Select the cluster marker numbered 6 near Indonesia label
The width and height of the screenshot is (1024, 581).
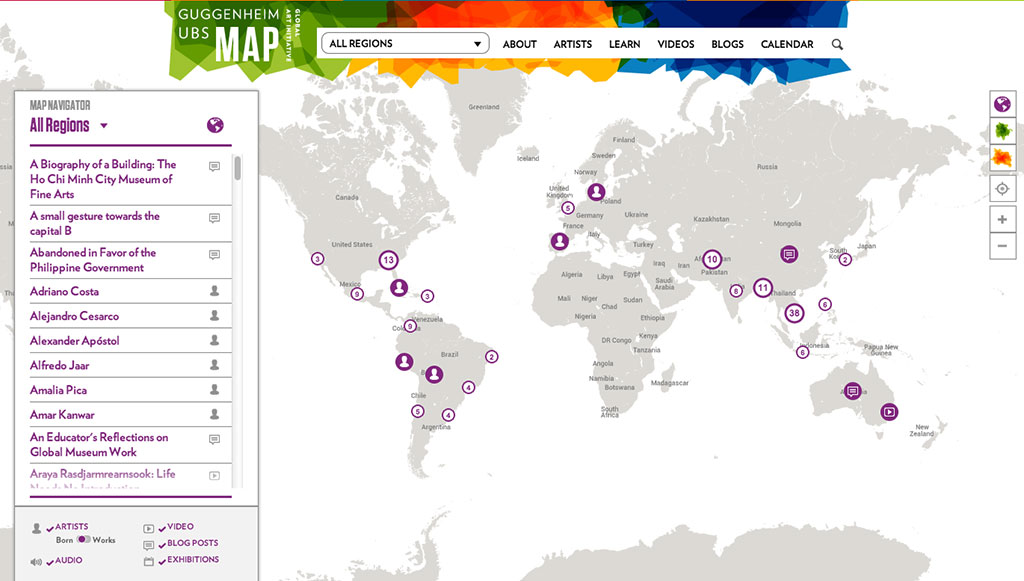click(x=802, y=353)
